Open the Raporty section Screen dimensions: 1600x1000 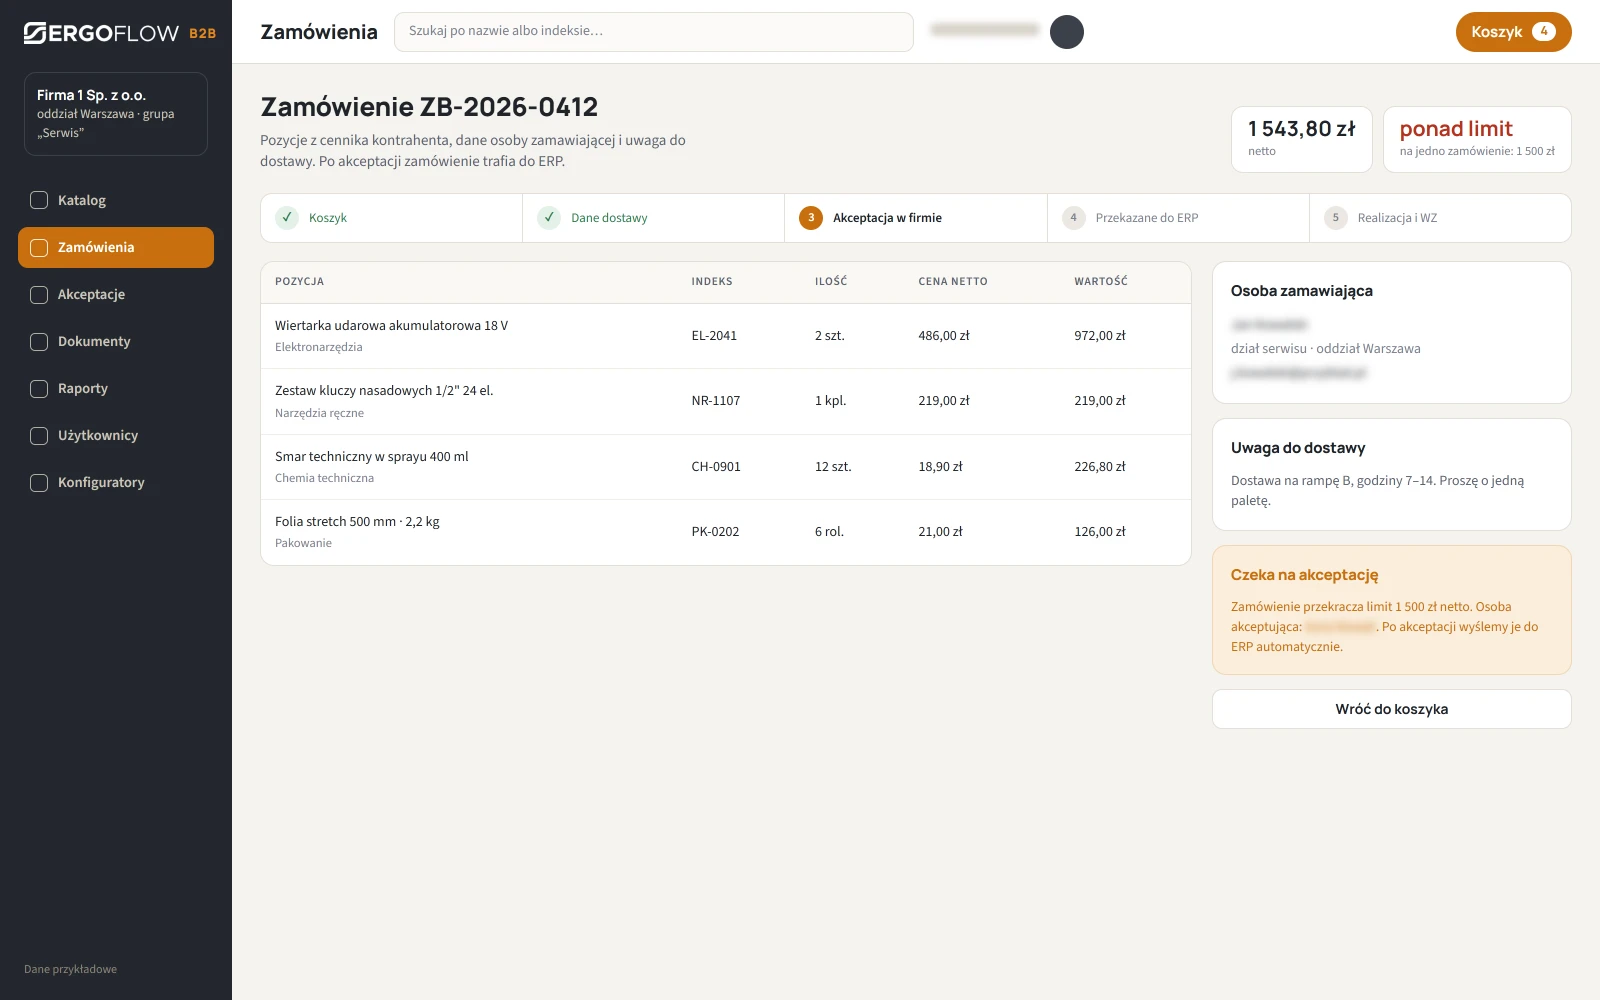point(116,388)
